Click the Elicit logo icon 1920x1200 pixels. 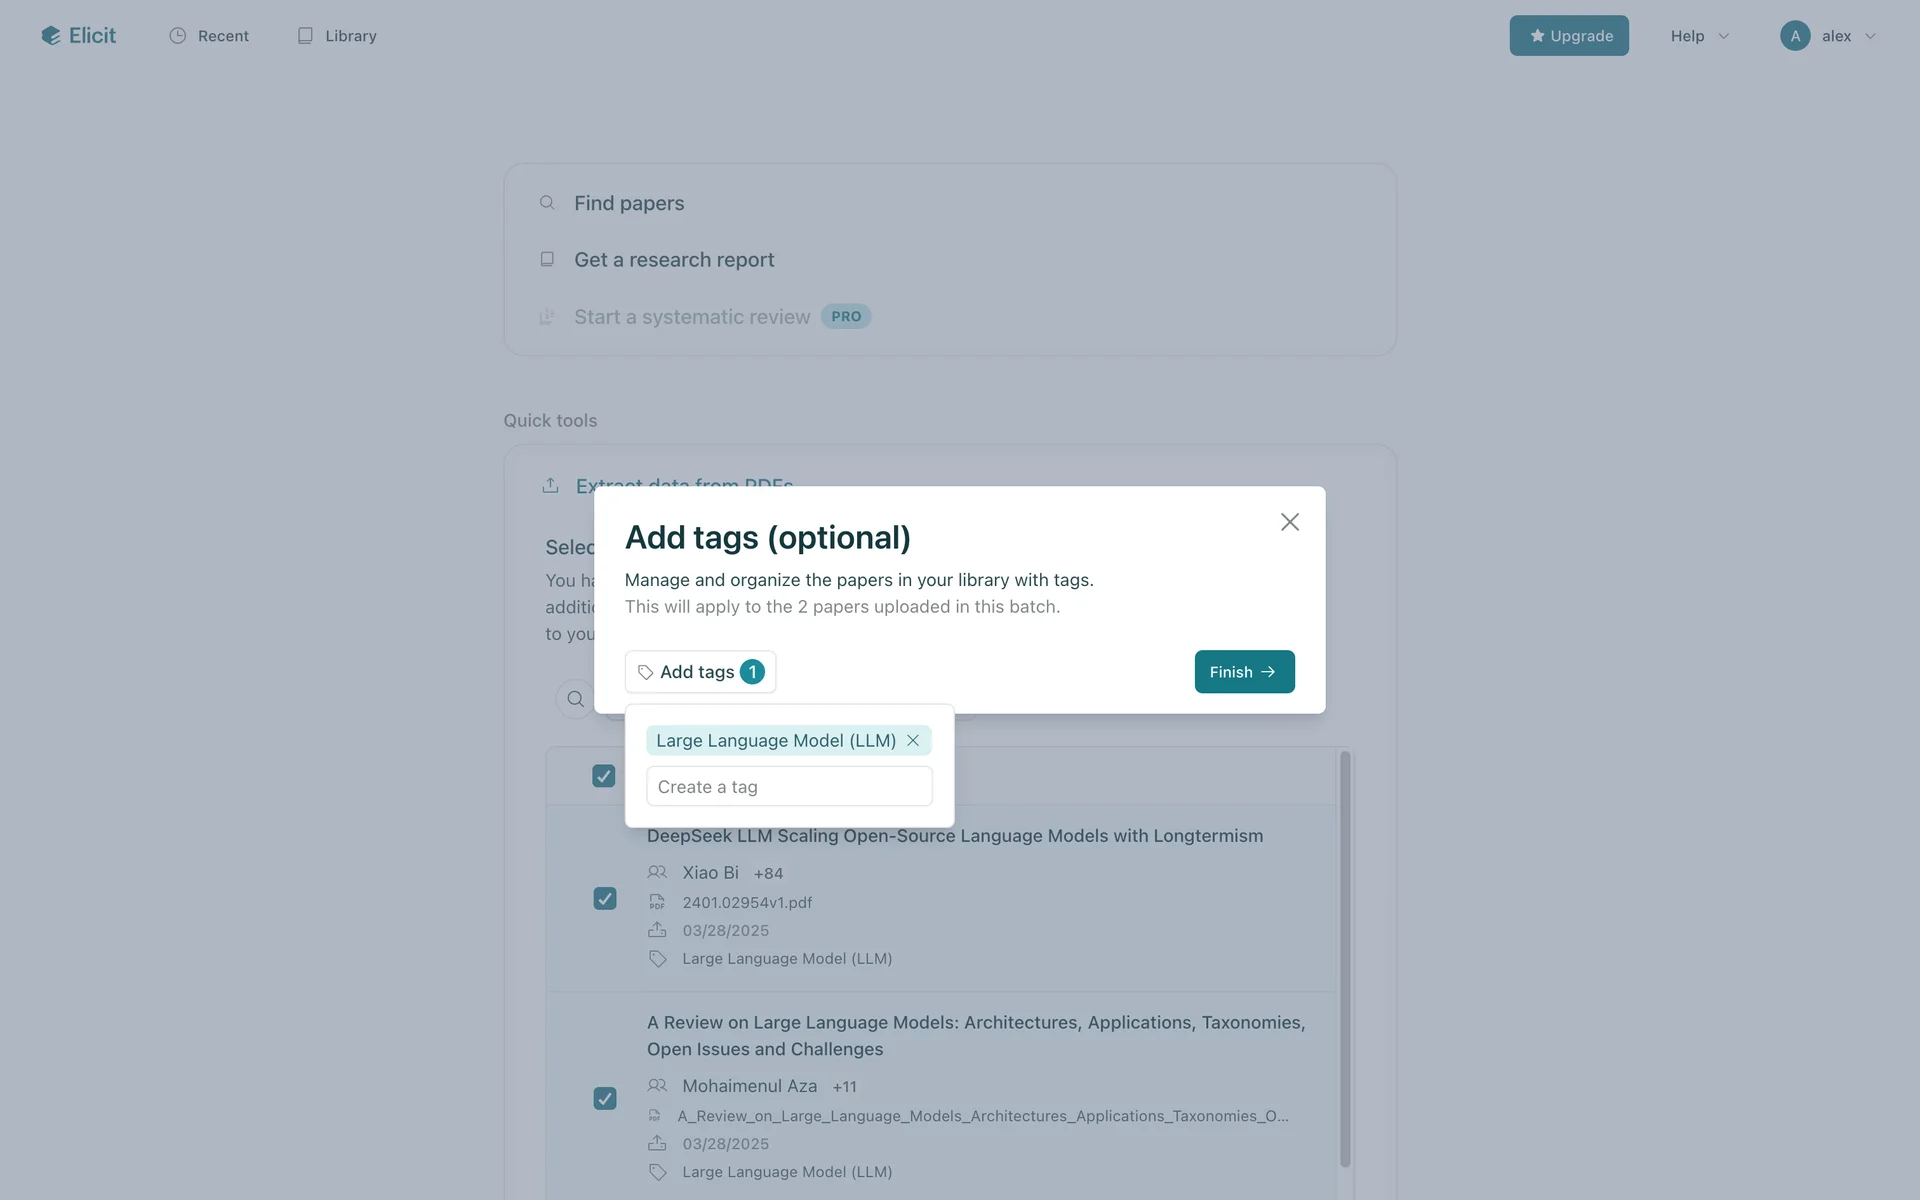(x=51, y=36)
